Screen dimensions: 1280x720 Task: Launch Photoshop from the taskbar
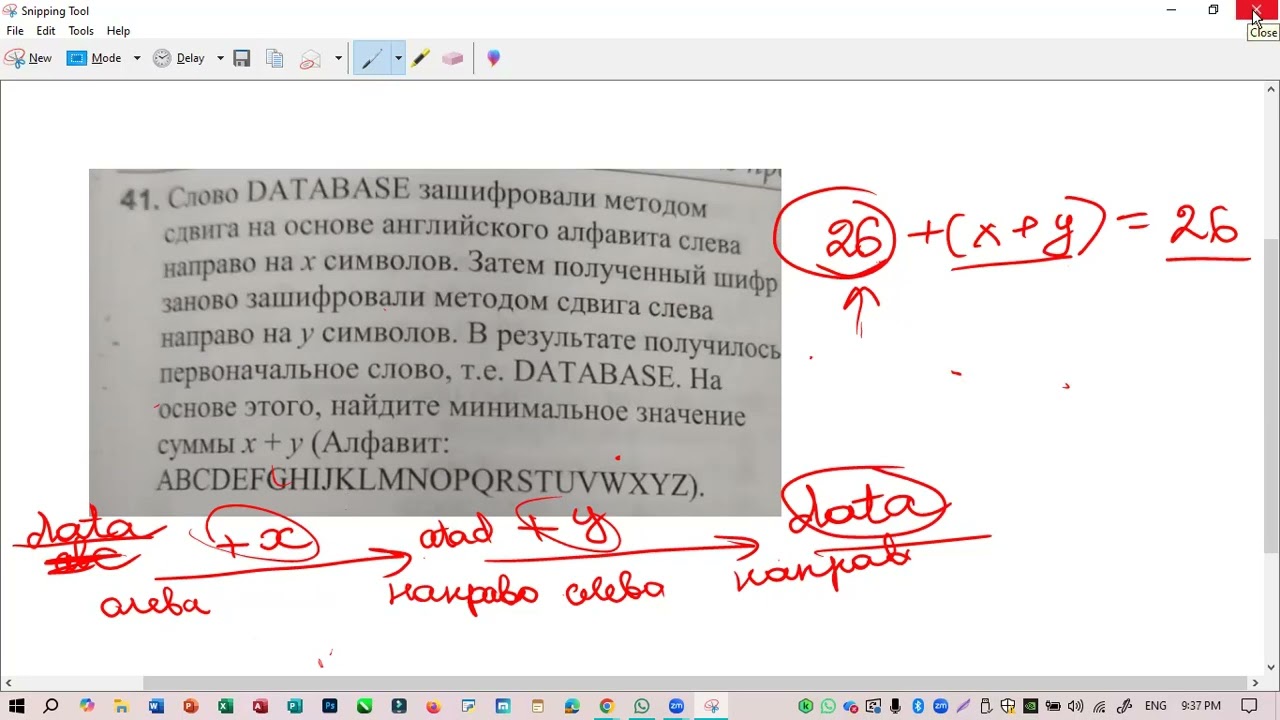coord(329,706)
